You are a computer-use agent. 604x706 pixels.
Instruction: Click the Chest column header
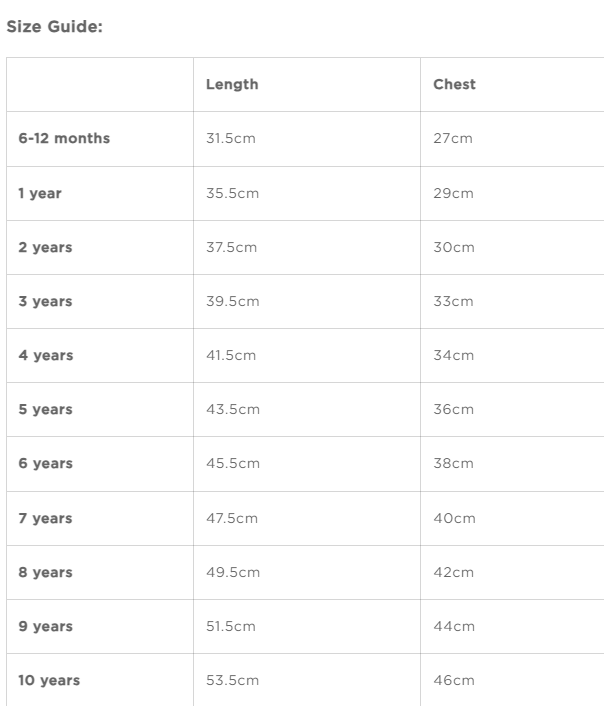click(x=454, y=84)
